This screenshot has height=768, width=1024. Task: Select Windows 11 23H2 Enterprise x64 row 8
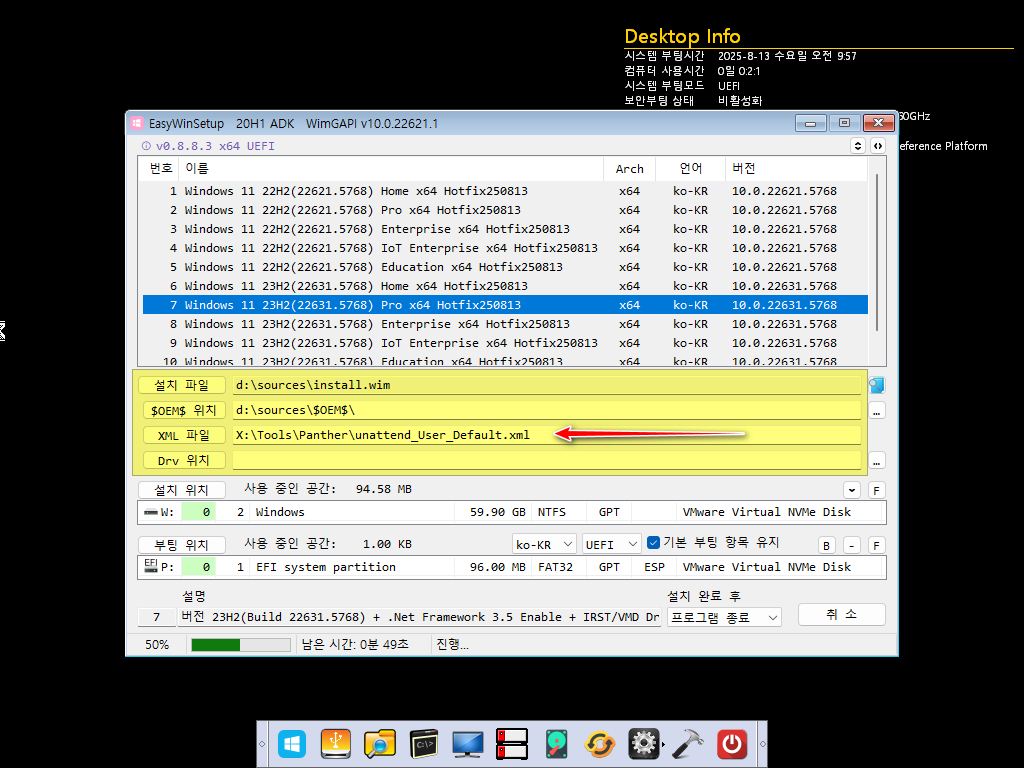pos(505,324)
